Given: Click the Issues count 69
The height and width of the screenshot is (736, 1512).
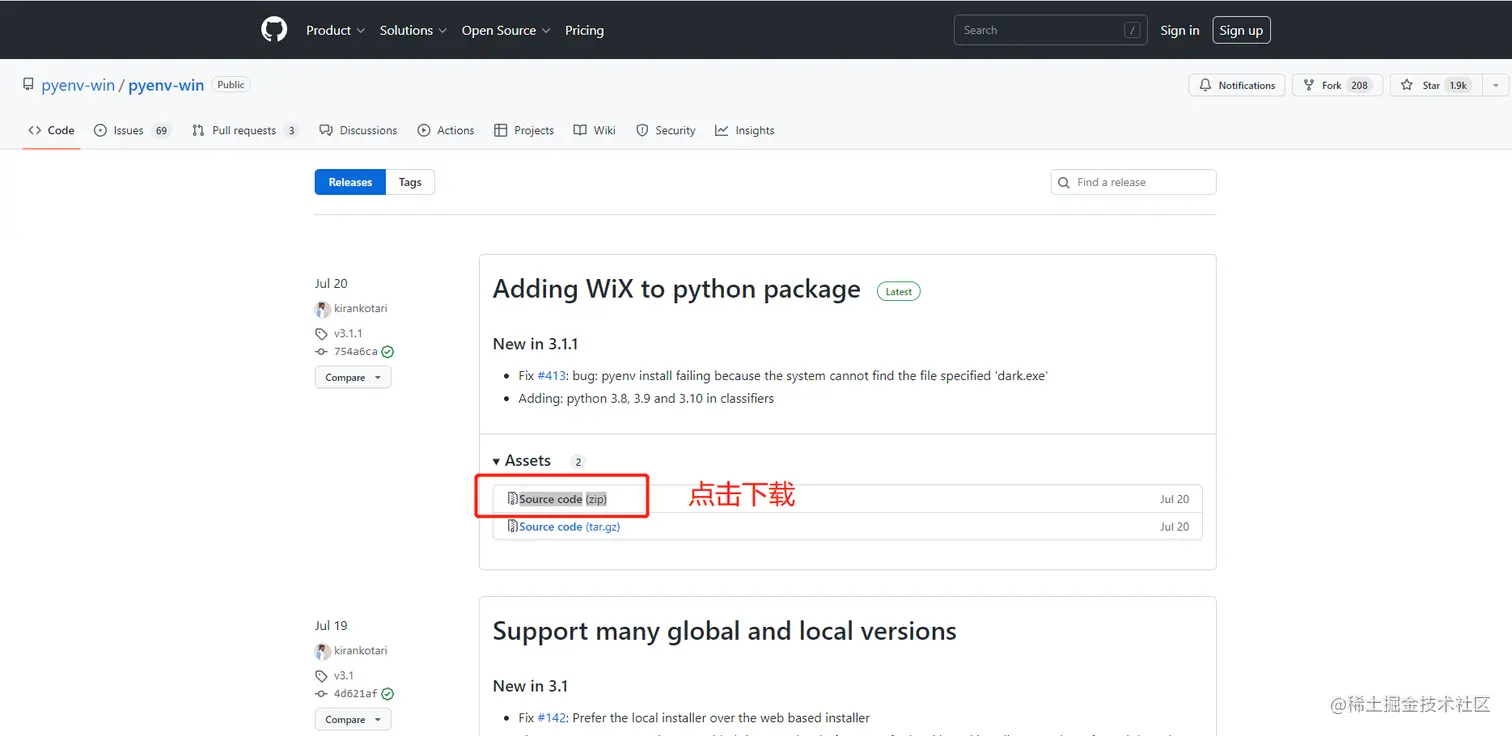Looking at the screenshot, I should tap(161, 131).
